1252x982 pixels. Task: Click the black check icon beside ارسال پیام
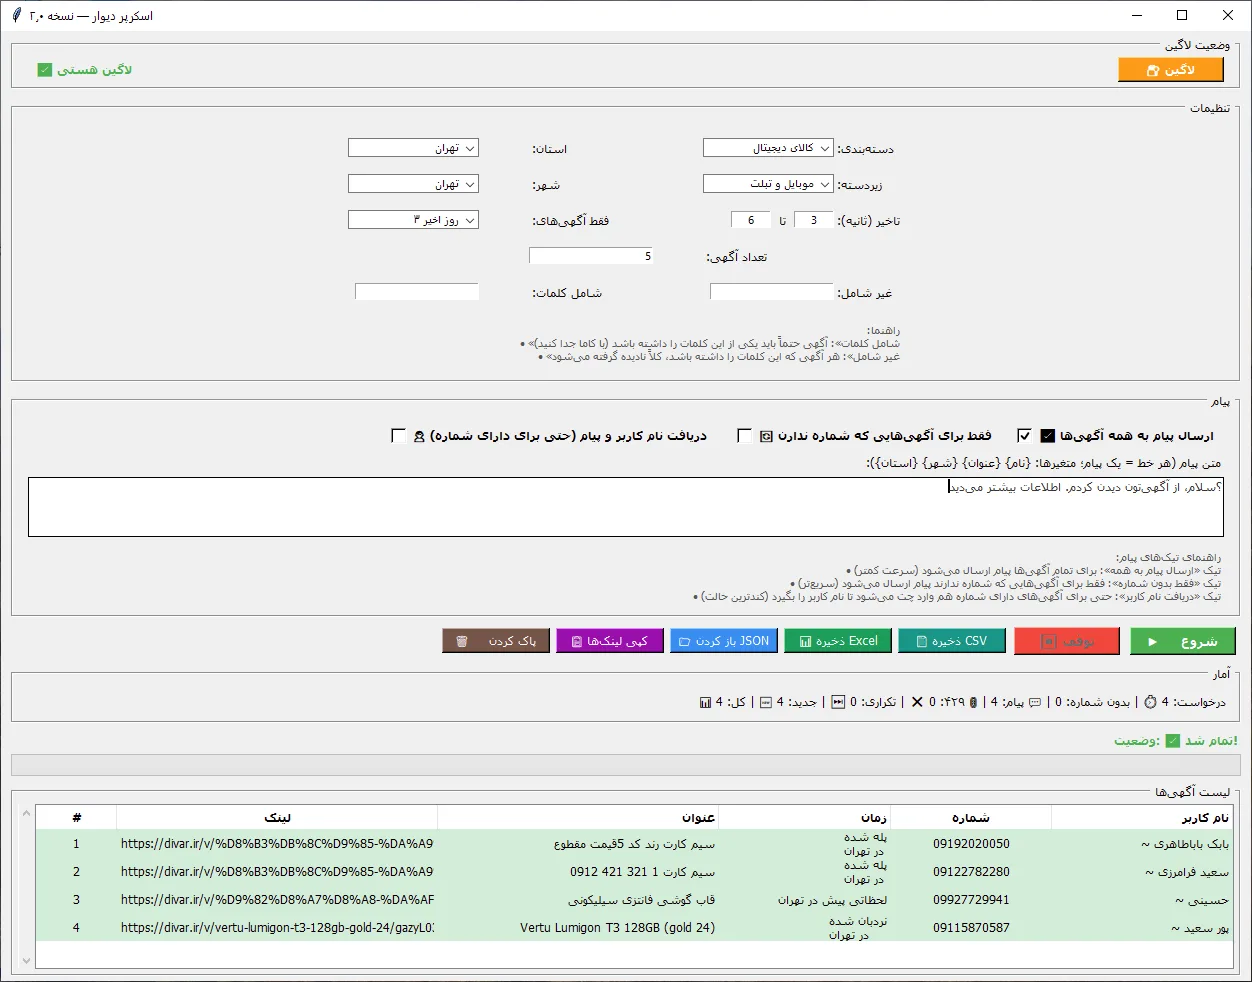[x=1048, y=436]
